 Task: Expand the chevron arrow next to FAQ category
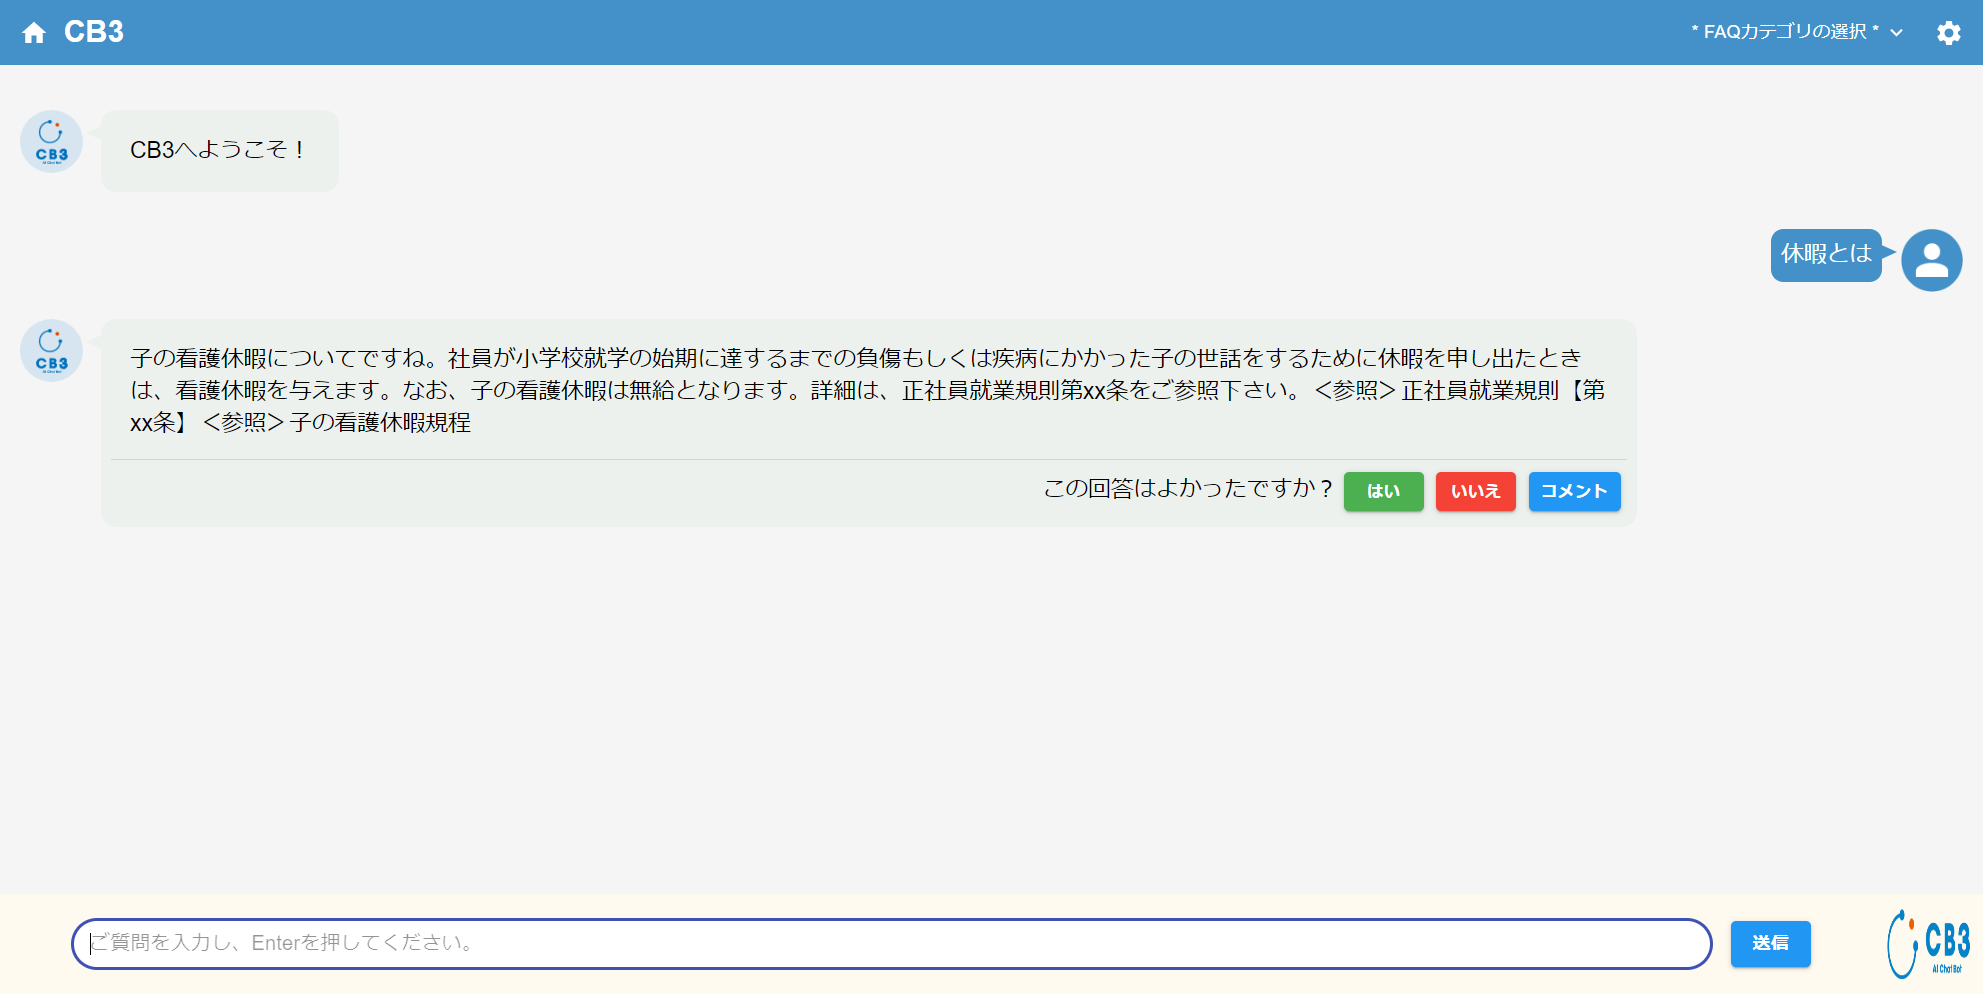click(1896, 33)
